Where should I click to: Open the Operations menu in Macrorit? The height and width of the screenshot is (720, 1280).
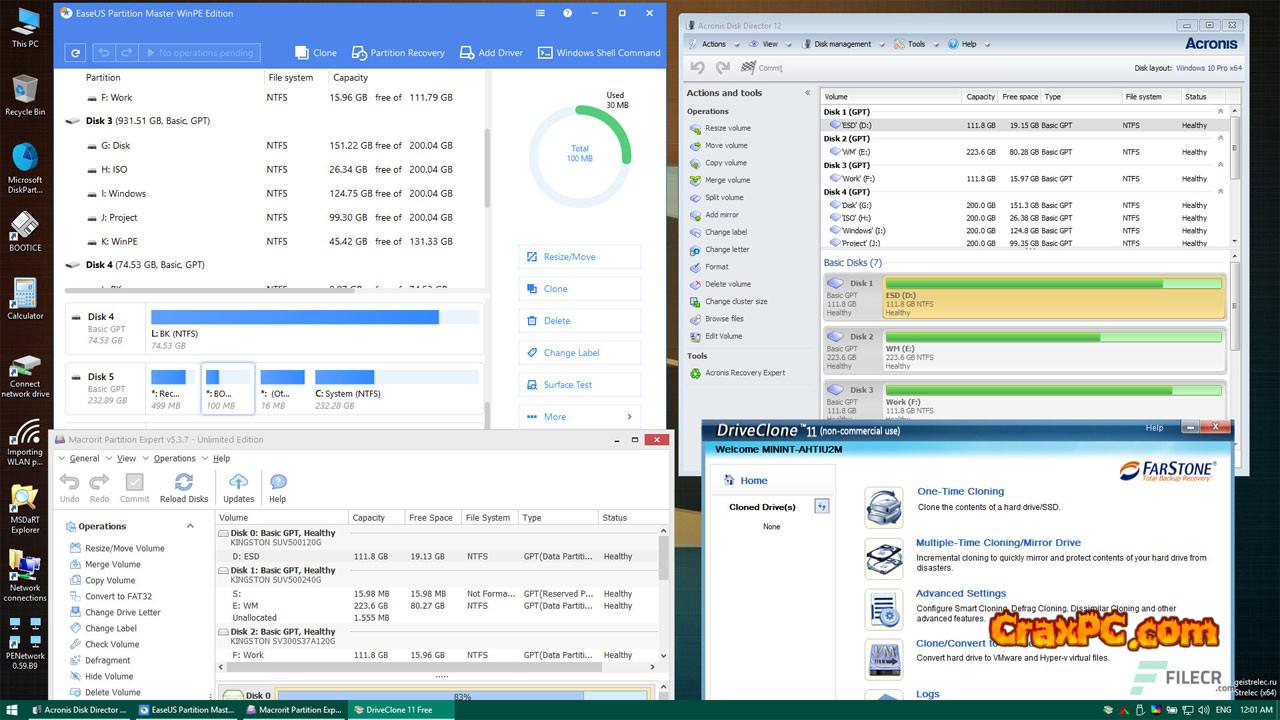174,458
